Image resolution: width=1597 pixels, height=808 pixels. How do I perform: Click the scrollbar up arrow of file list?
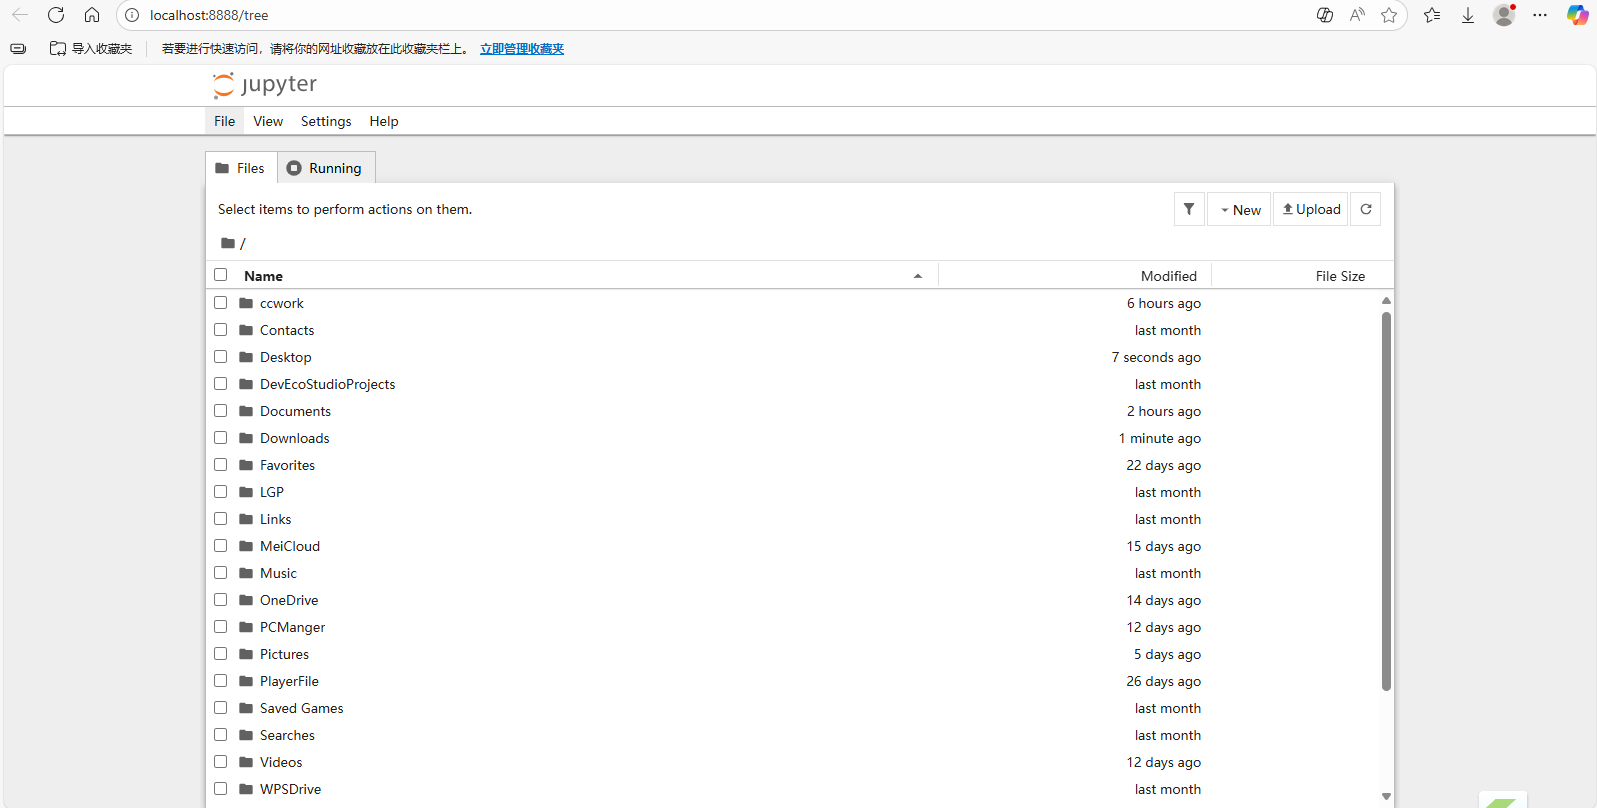coord(1386,300)
